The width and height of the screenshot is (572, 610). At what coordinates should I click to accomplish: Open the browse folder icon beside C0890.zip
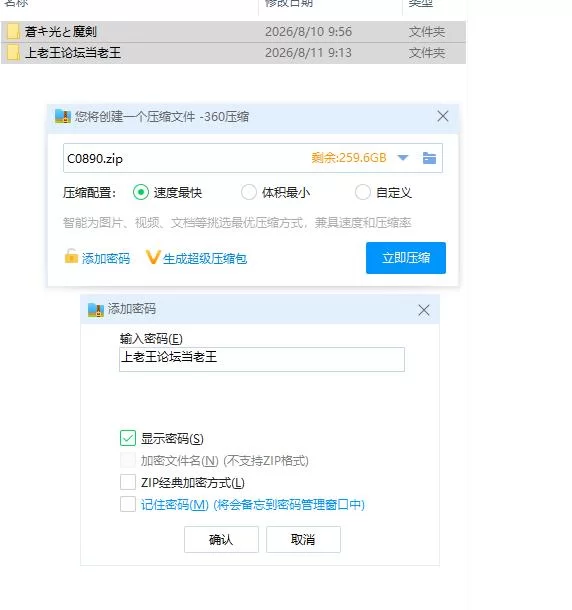pyautogui.click(x=429, y=158)
